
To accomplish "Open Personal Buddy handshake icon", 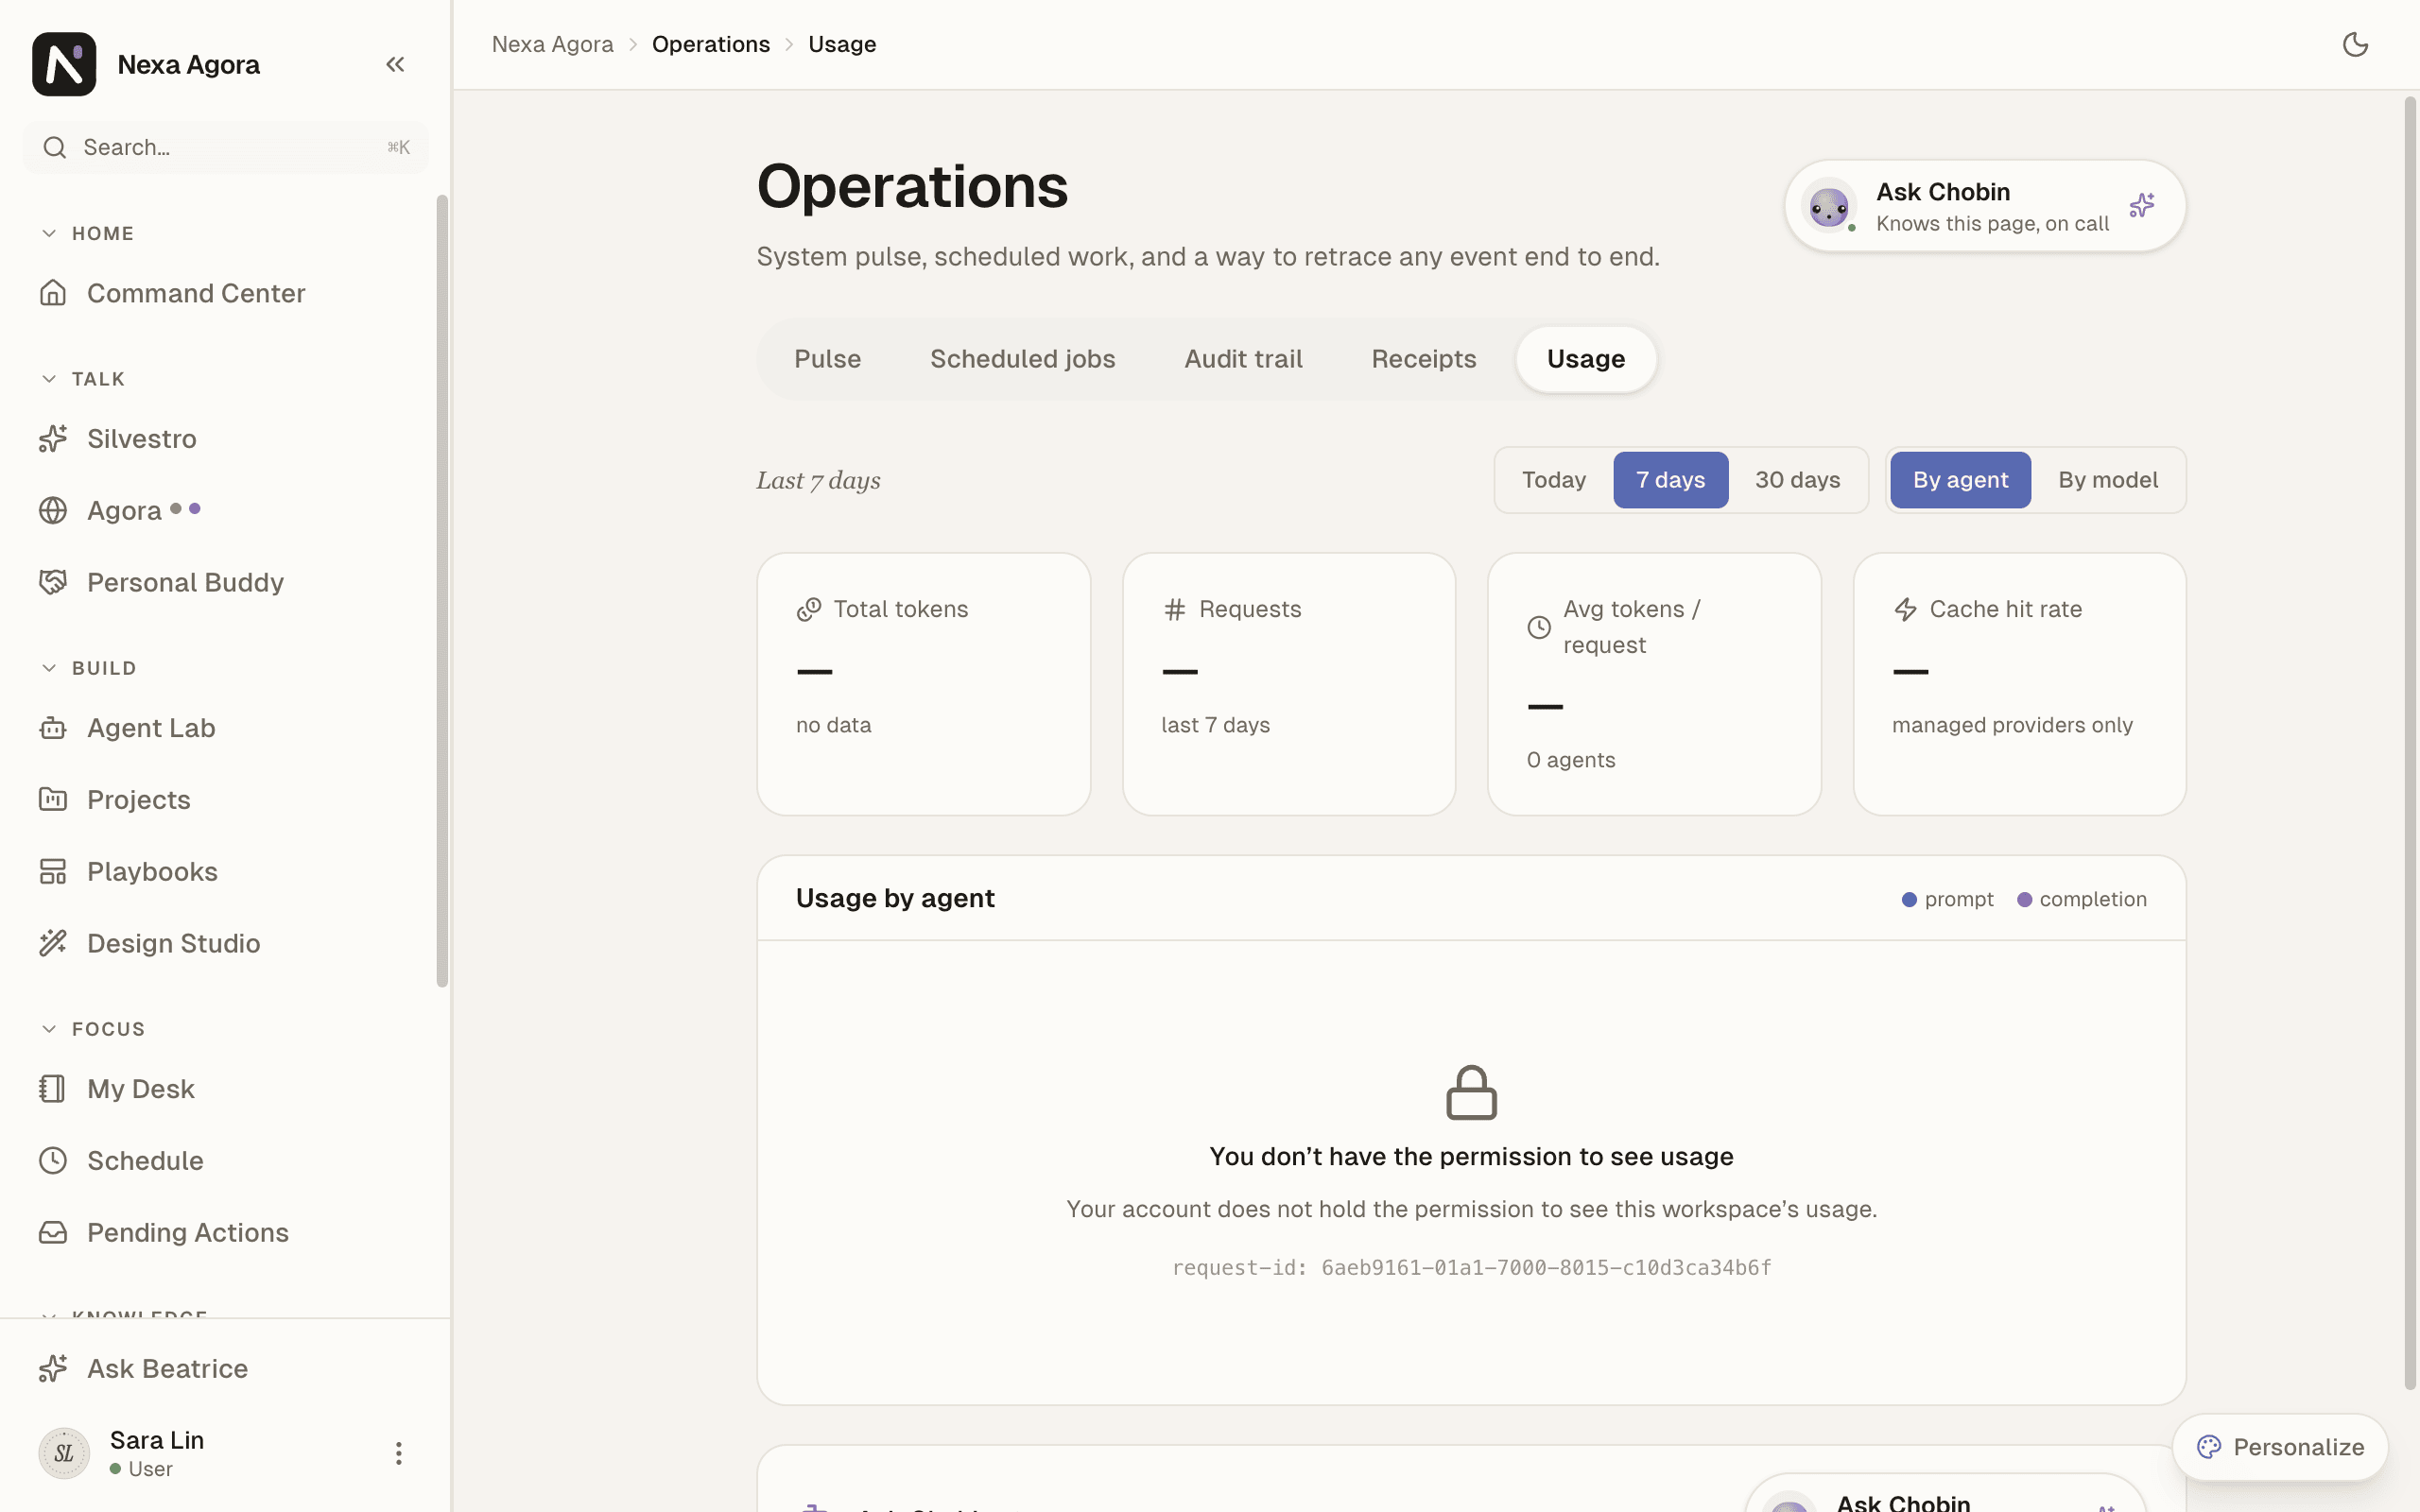I will [x=53, y=582].
